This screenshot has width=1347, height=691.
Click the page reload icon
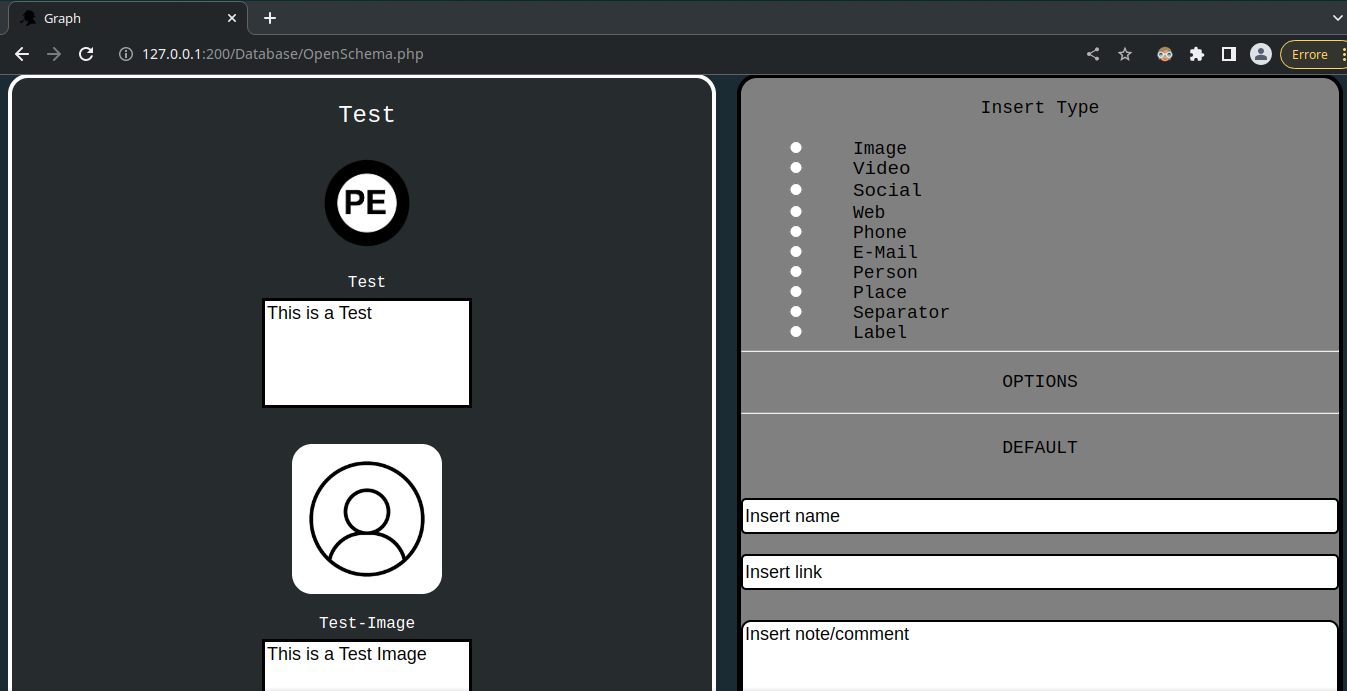(86, 54)
